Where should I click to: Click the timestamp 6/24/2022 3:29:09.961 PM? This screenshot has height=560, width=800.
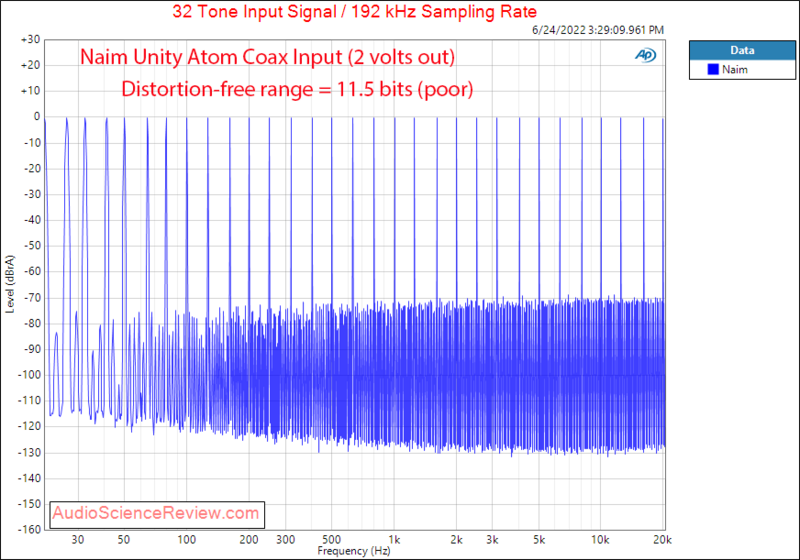coord(597,30)
